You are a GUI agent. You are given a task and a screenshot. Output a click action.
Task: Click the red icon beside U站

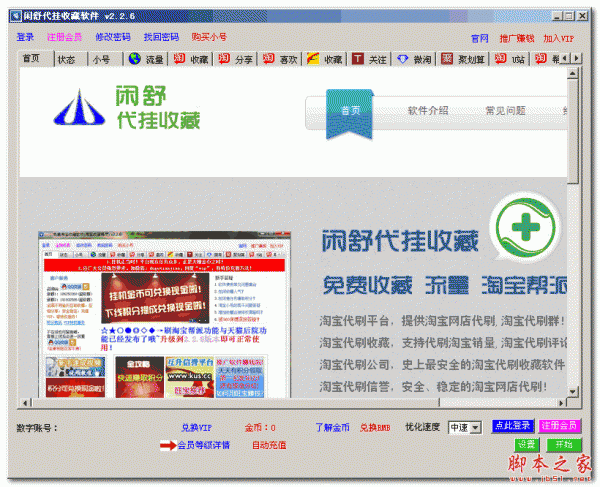[500, 59]
